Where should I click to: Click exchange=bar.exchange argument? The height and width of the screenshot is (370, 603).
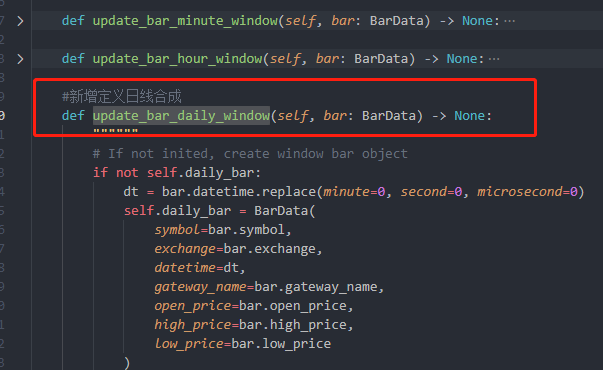(238, 249)
